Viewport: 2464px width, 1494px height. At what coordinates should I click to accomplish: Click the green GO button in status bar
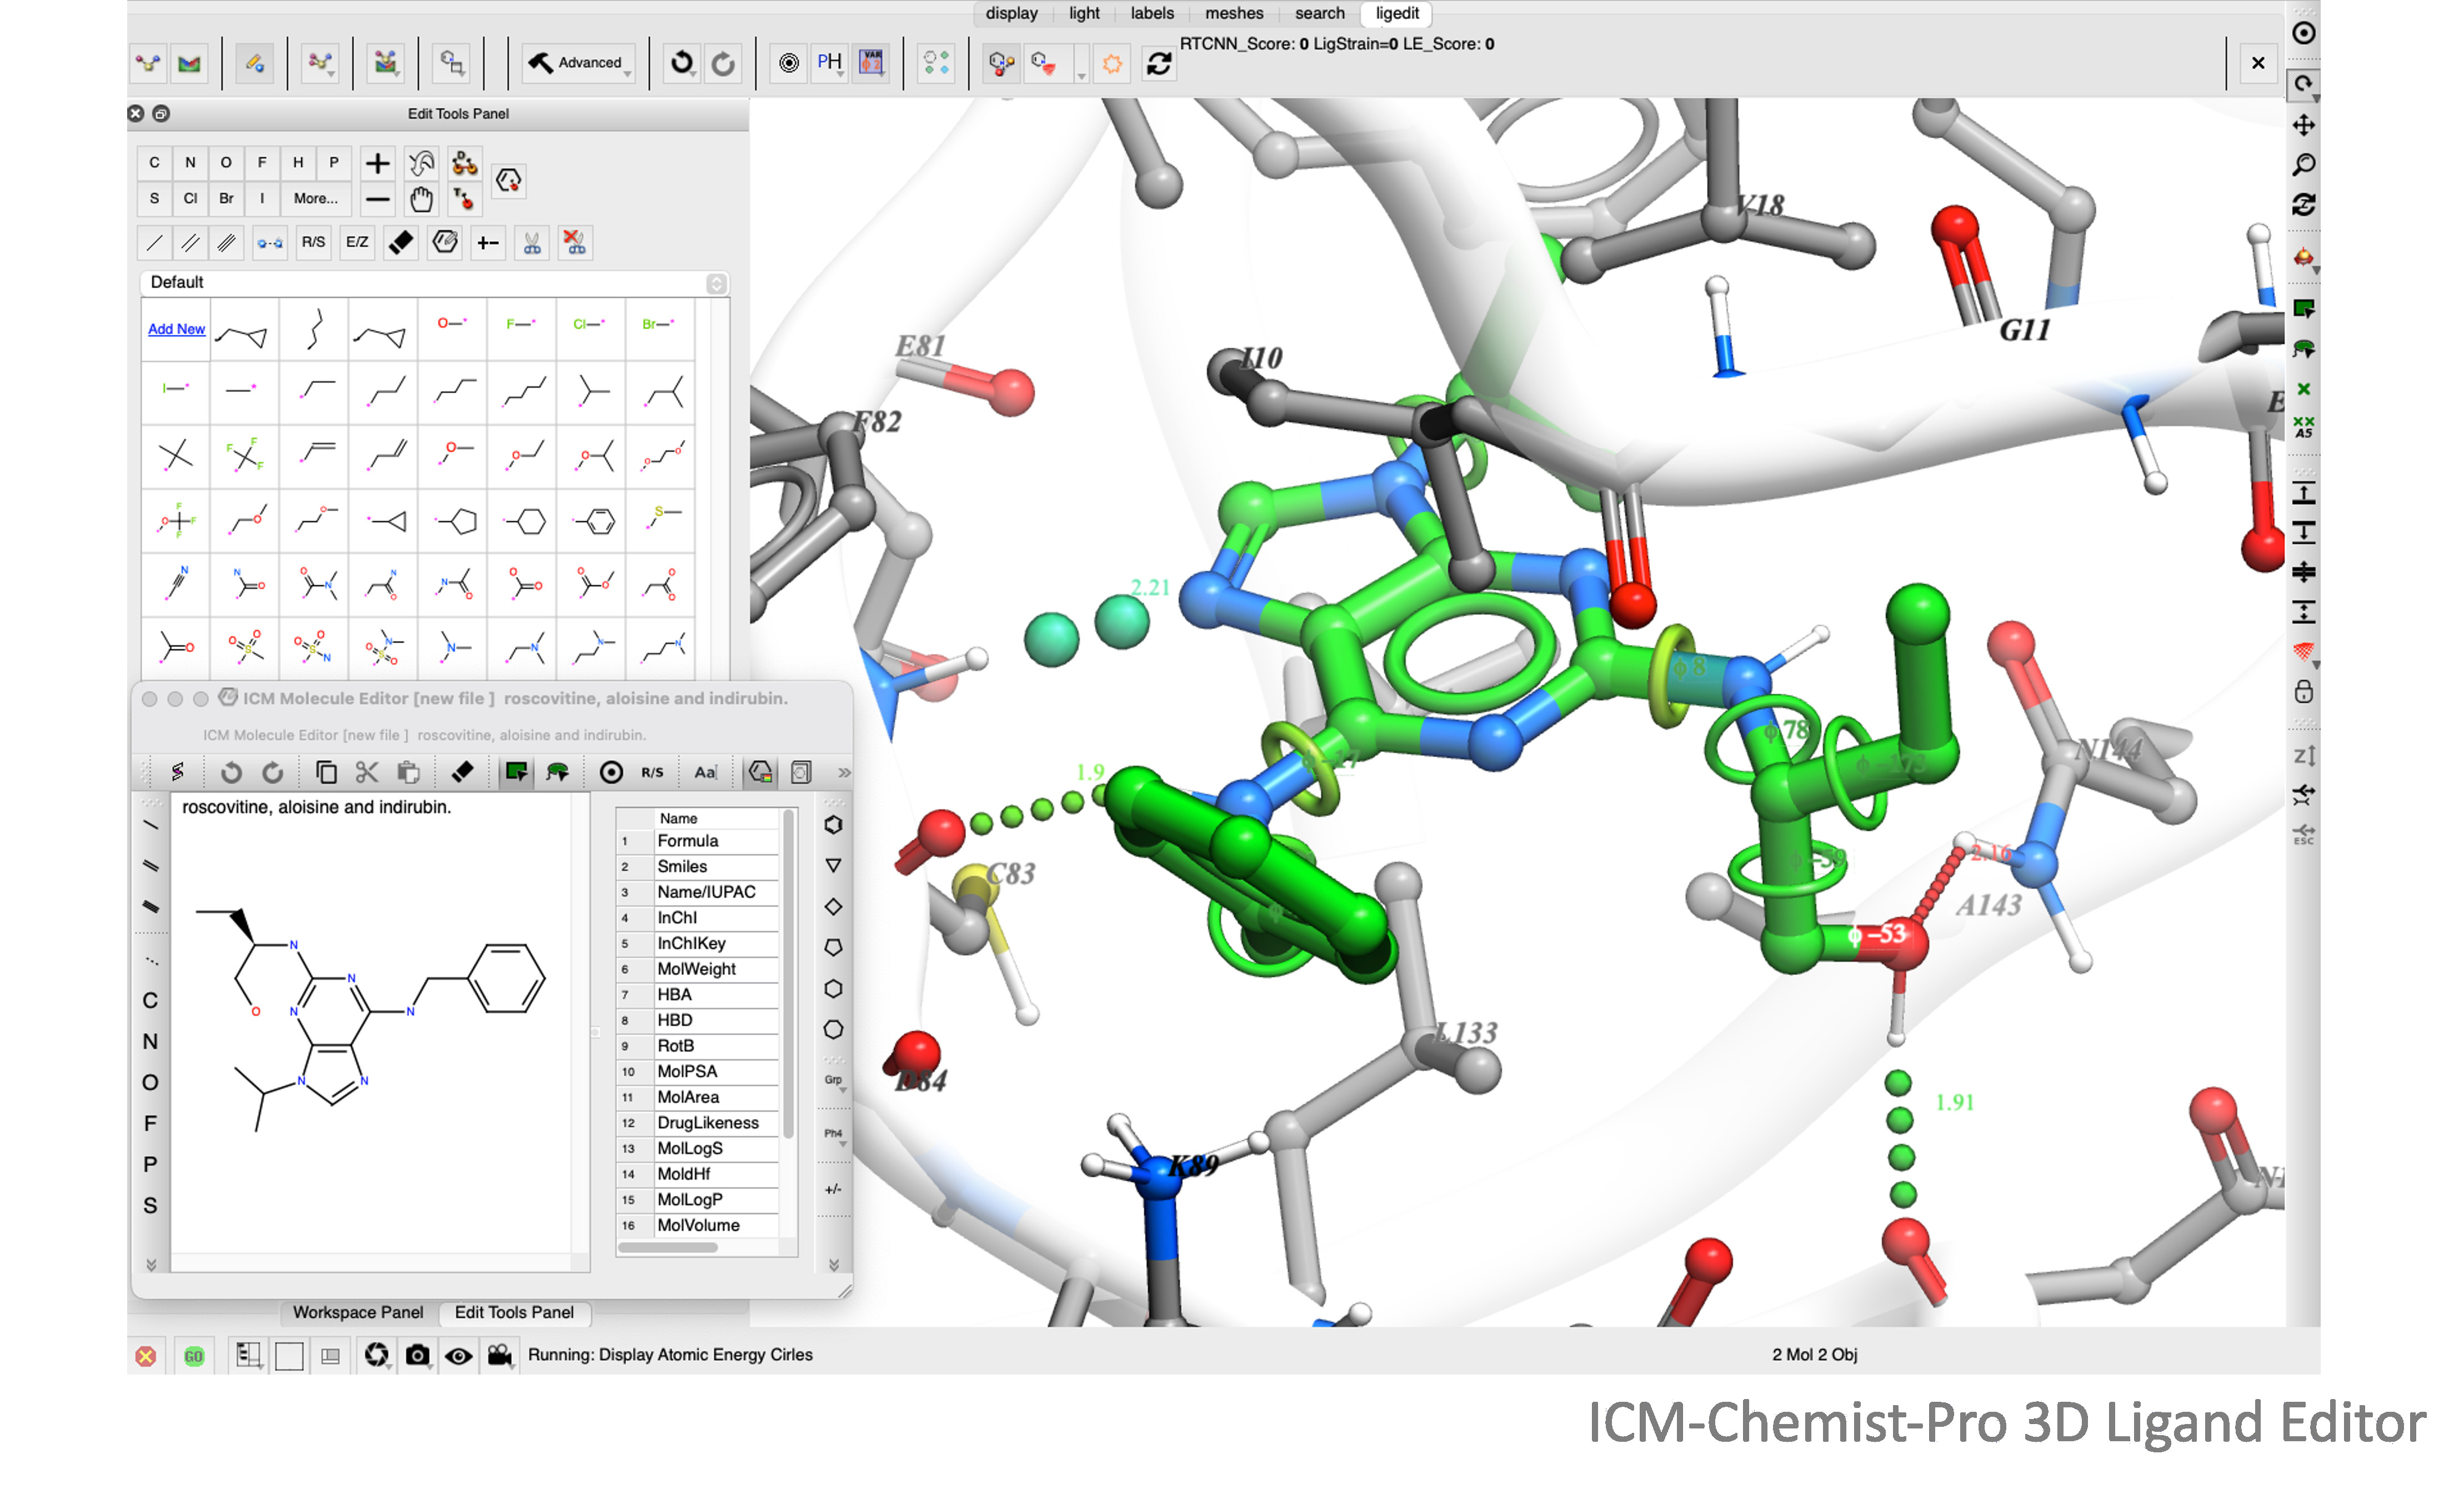(x=193, y=1356)
